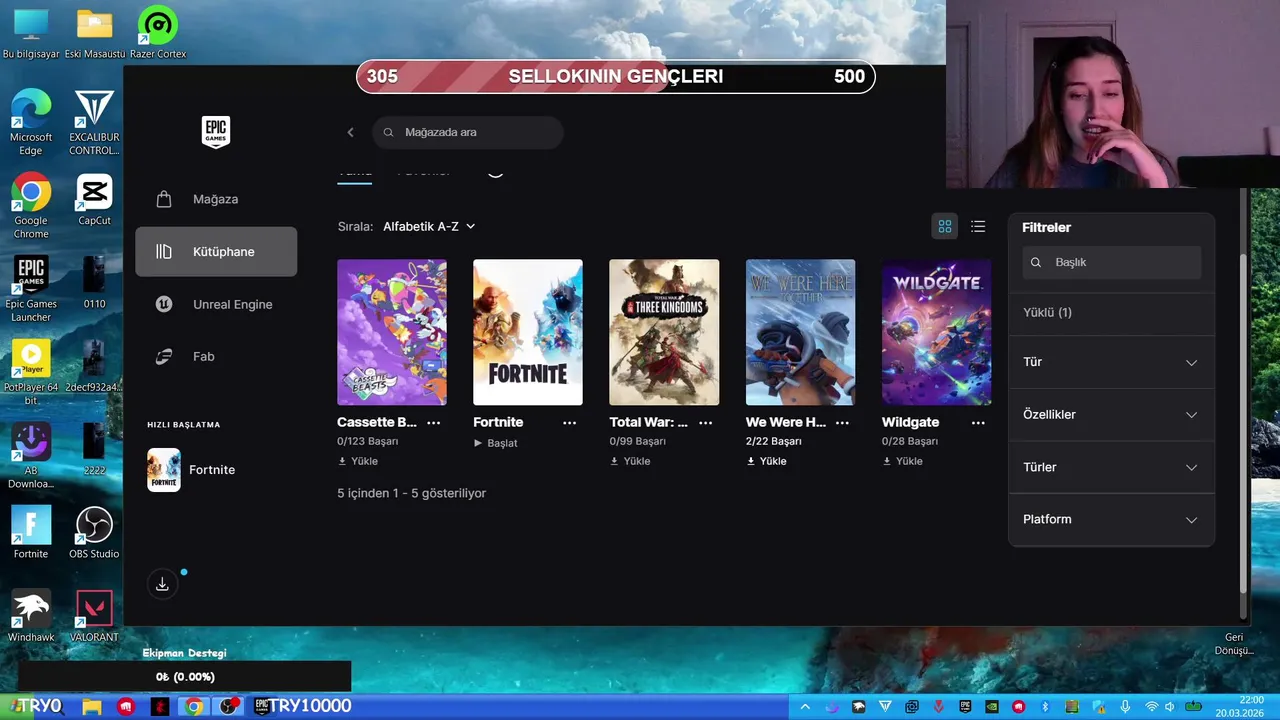Screen dimensions: 1280x720
Task: Open Cassette Beasts three-dot options menu
Action: 434,423
